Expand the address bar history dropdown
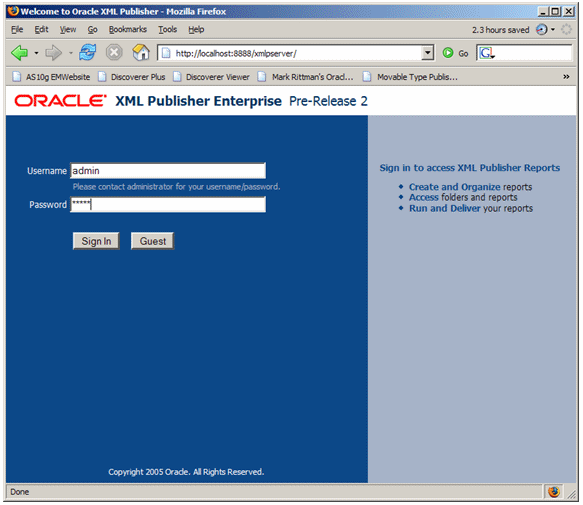Viewport: 583px width, 505px height. coord(428,53)
